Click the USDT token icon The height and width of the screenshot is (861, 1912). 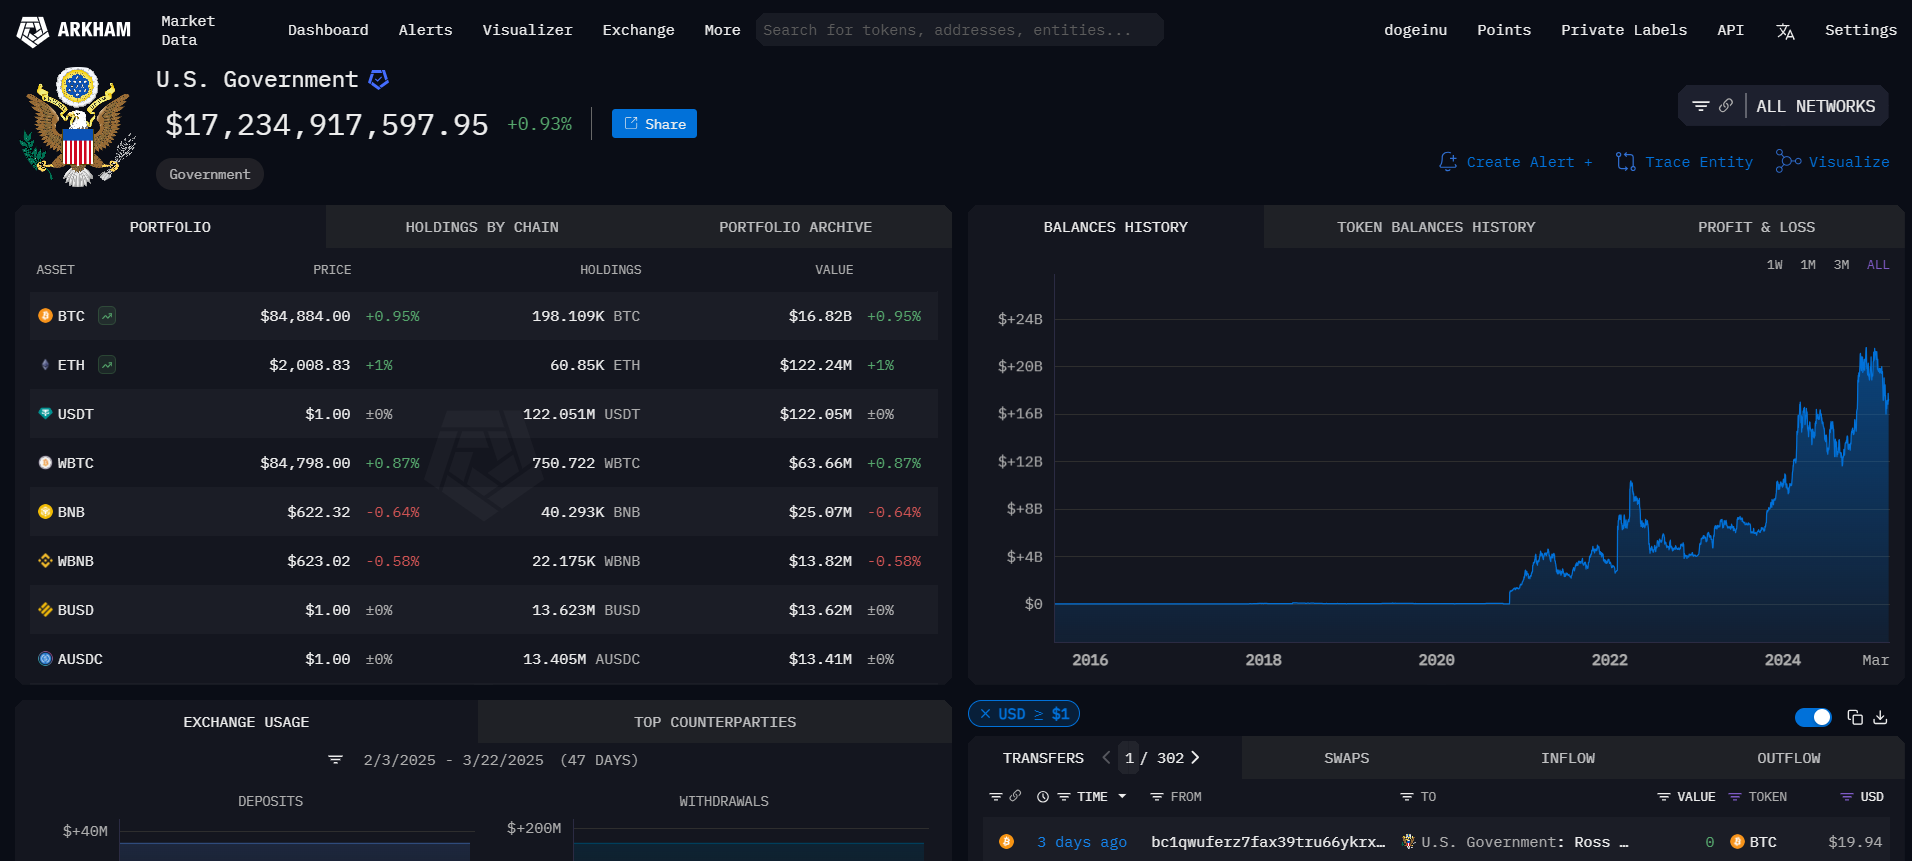point(45,413)
